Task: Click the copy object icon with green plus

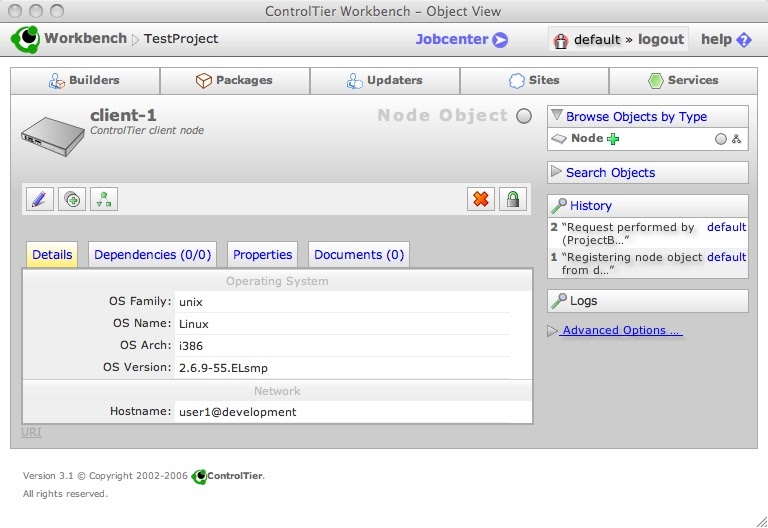Action: [x=72, y=199]
